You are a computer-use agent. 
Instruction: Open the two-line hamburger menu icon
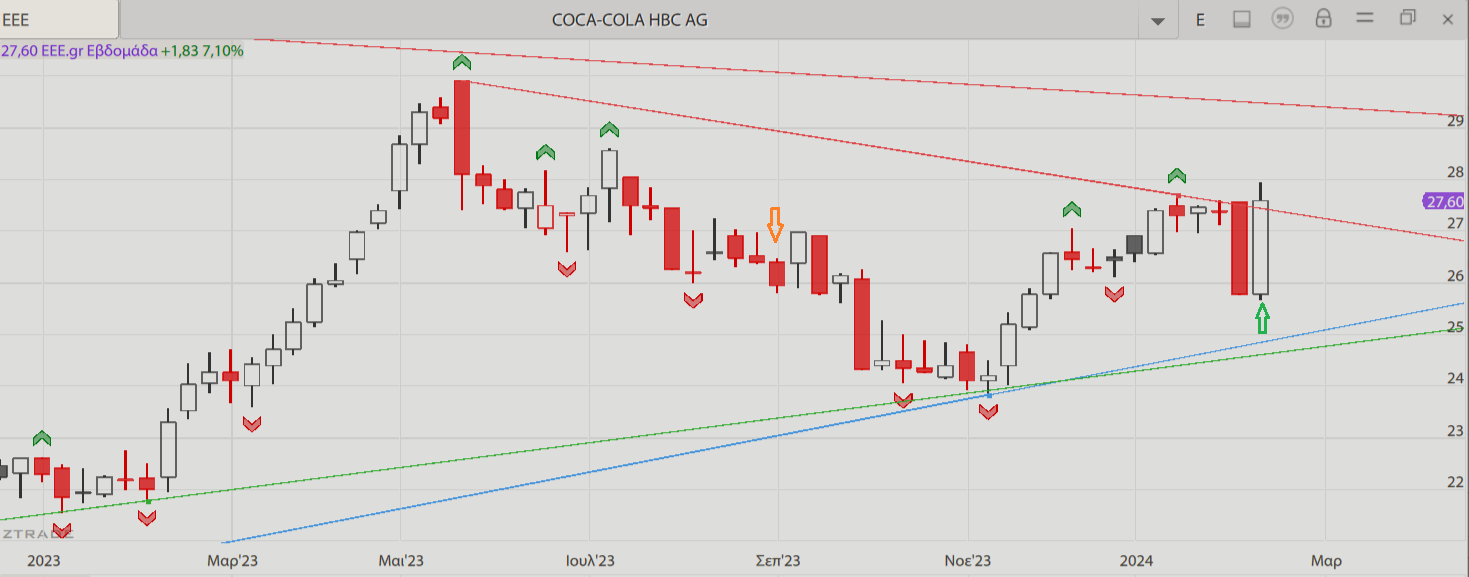1365,19
